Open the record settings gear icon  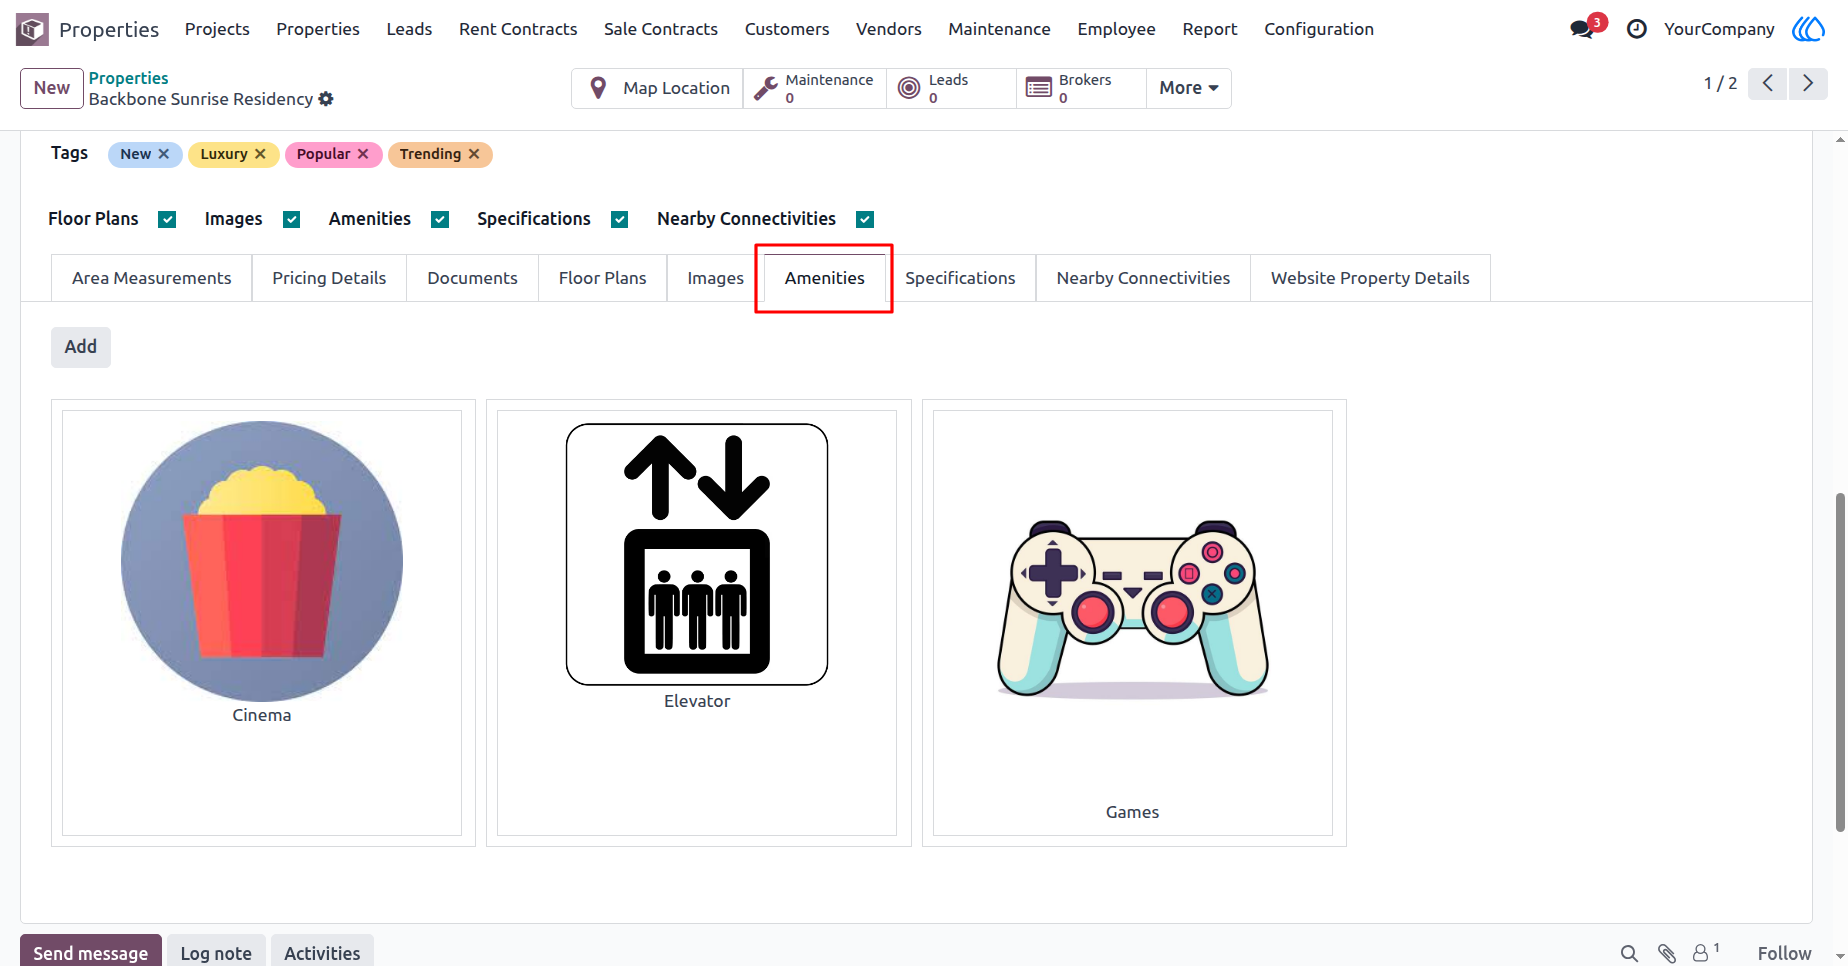point(326,99)
